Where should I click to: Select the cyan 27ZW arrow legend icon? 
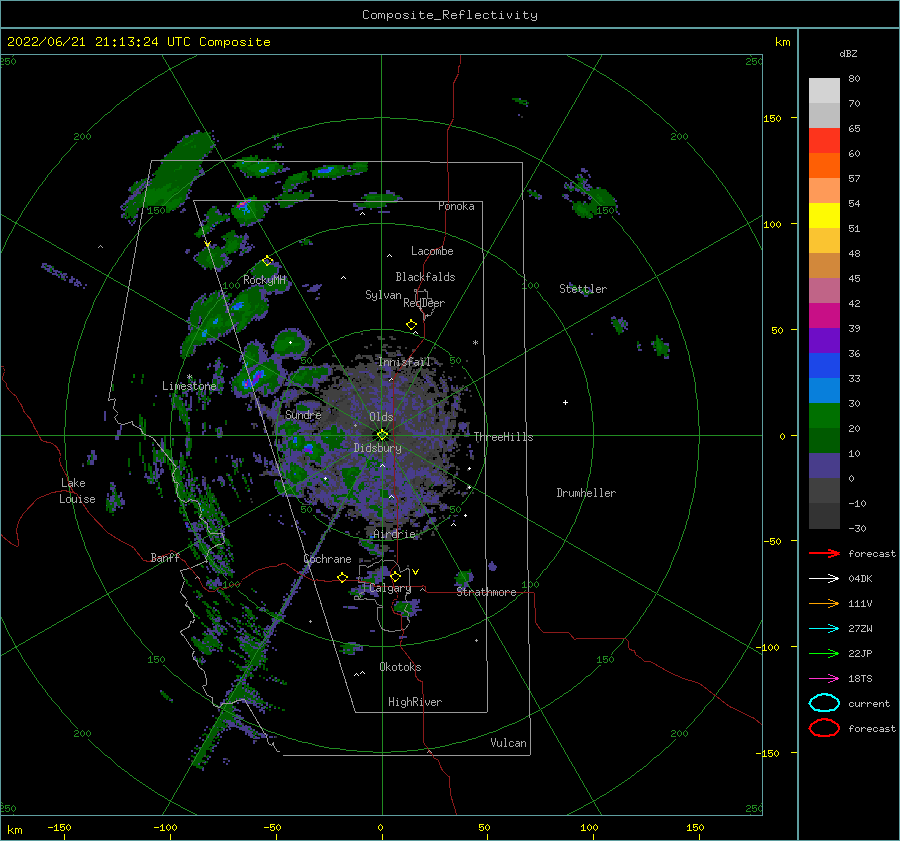[824, 629]
